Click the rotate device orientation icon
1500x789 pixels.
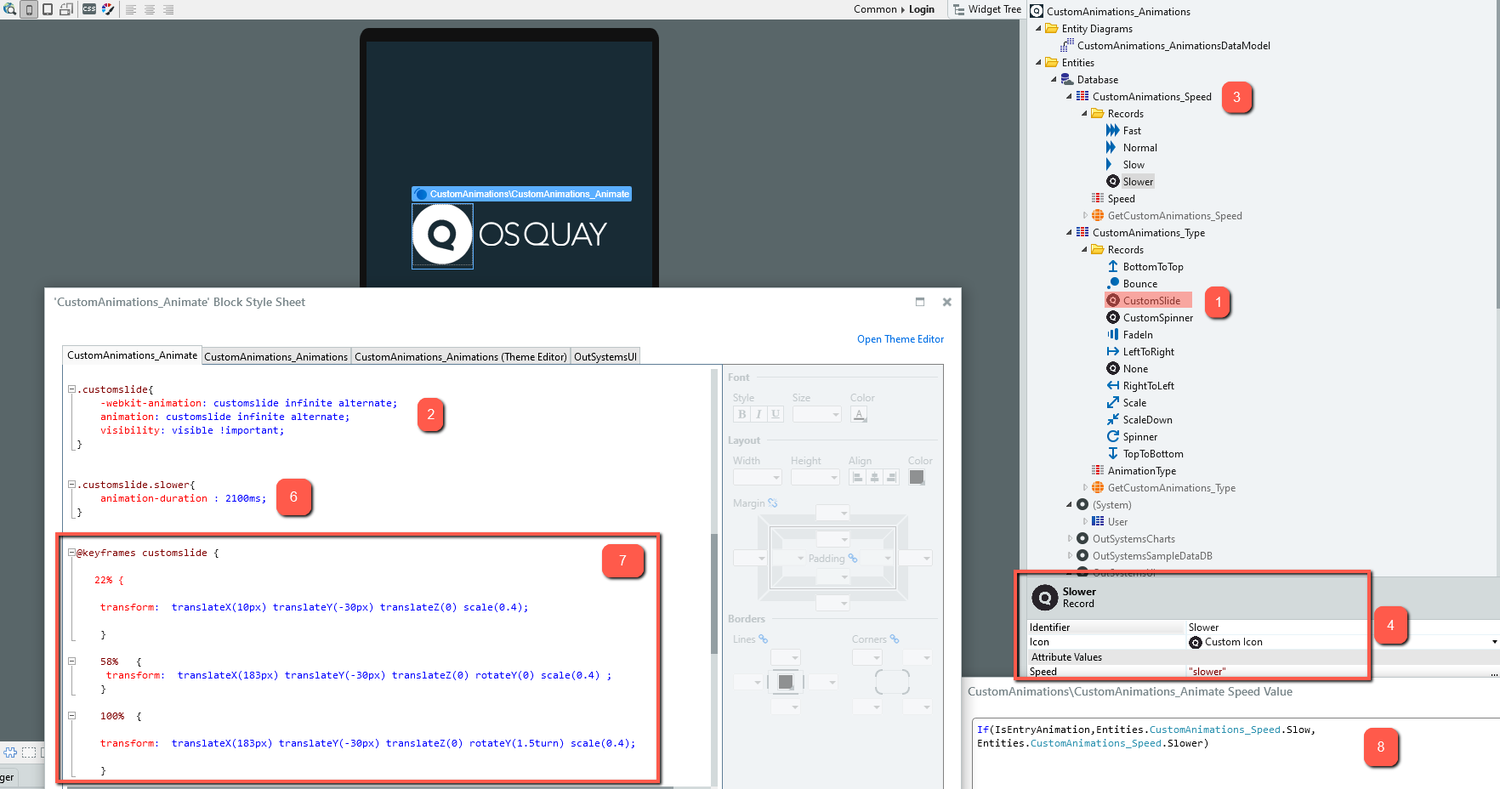(x=65, y=9)
